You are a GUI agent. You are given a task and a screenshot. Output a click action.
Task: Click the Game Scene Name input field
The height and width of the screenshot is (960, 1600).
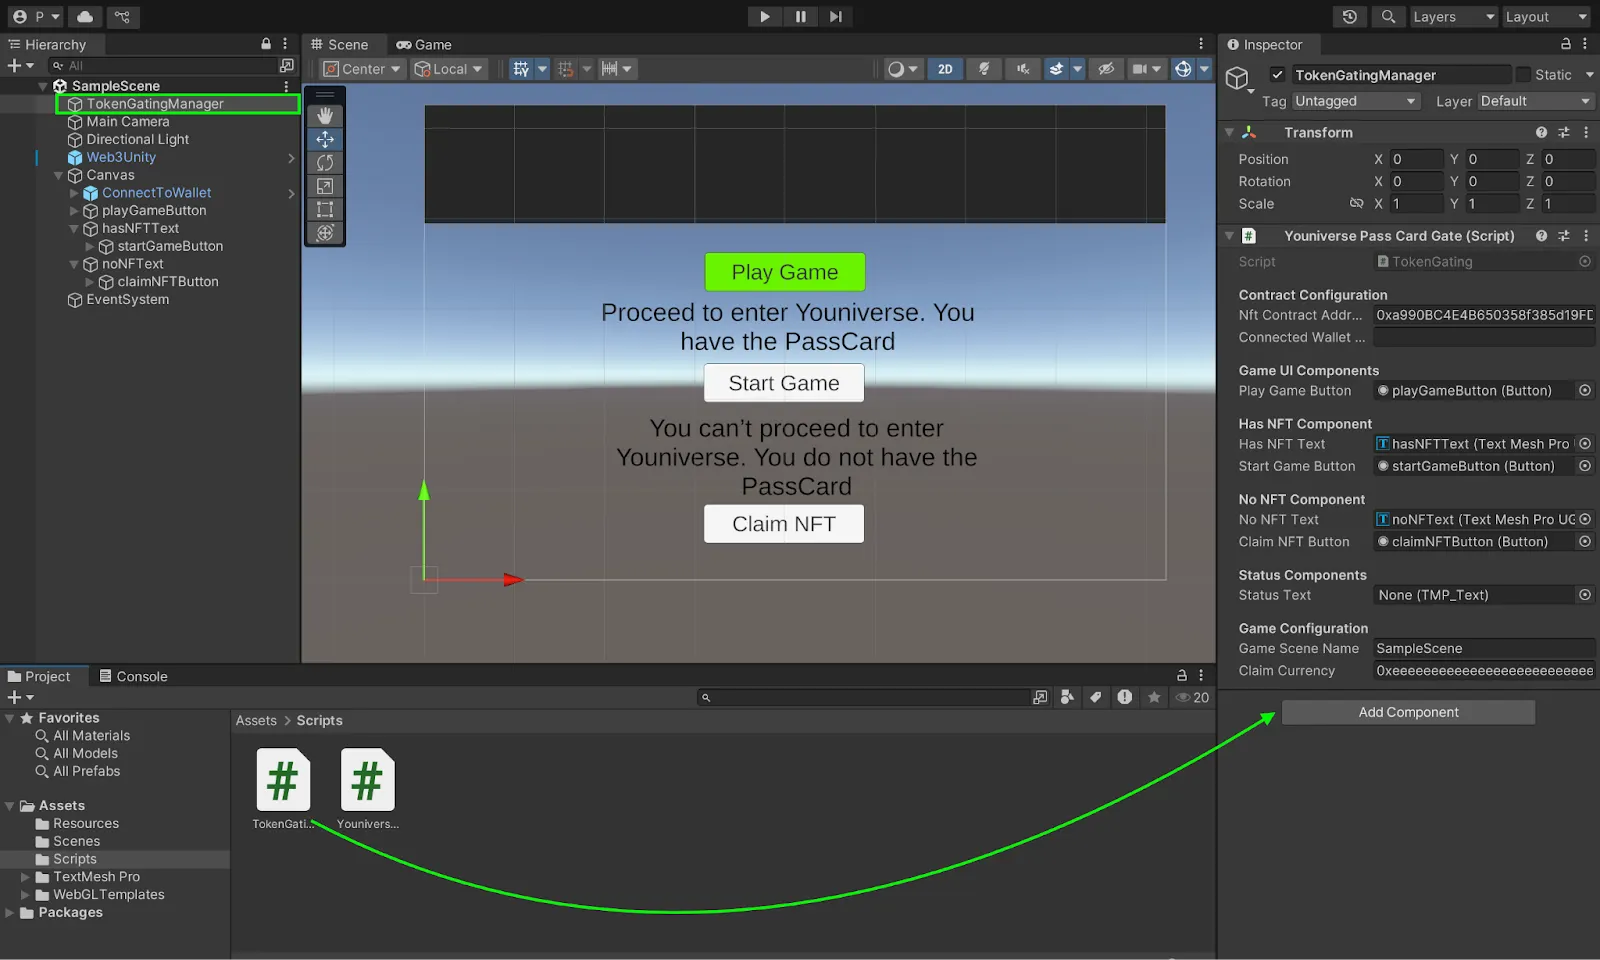[1483, 649]
